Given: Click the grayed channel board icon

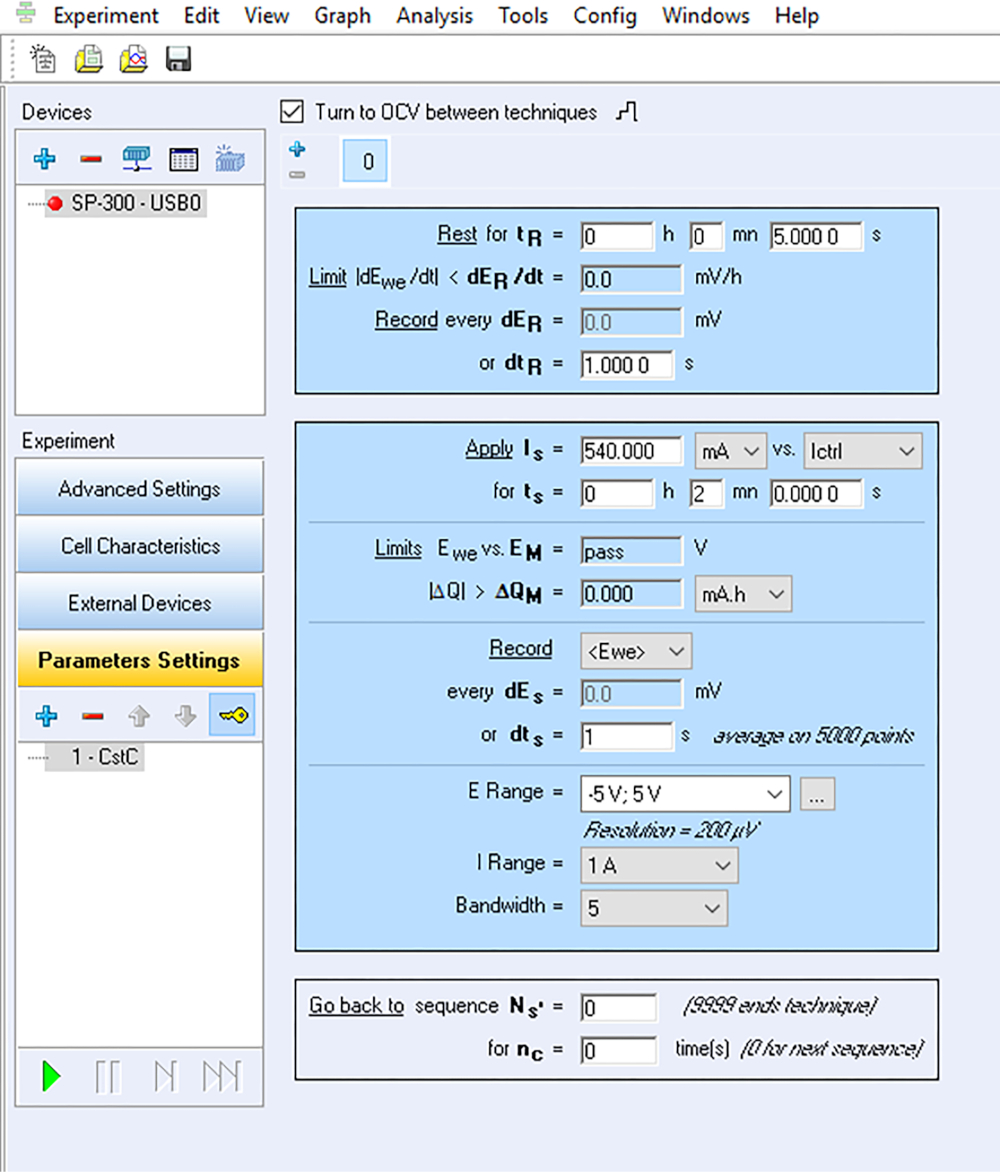Looking at the screenshot, I should pyautogui.click(x=230, y=158).
